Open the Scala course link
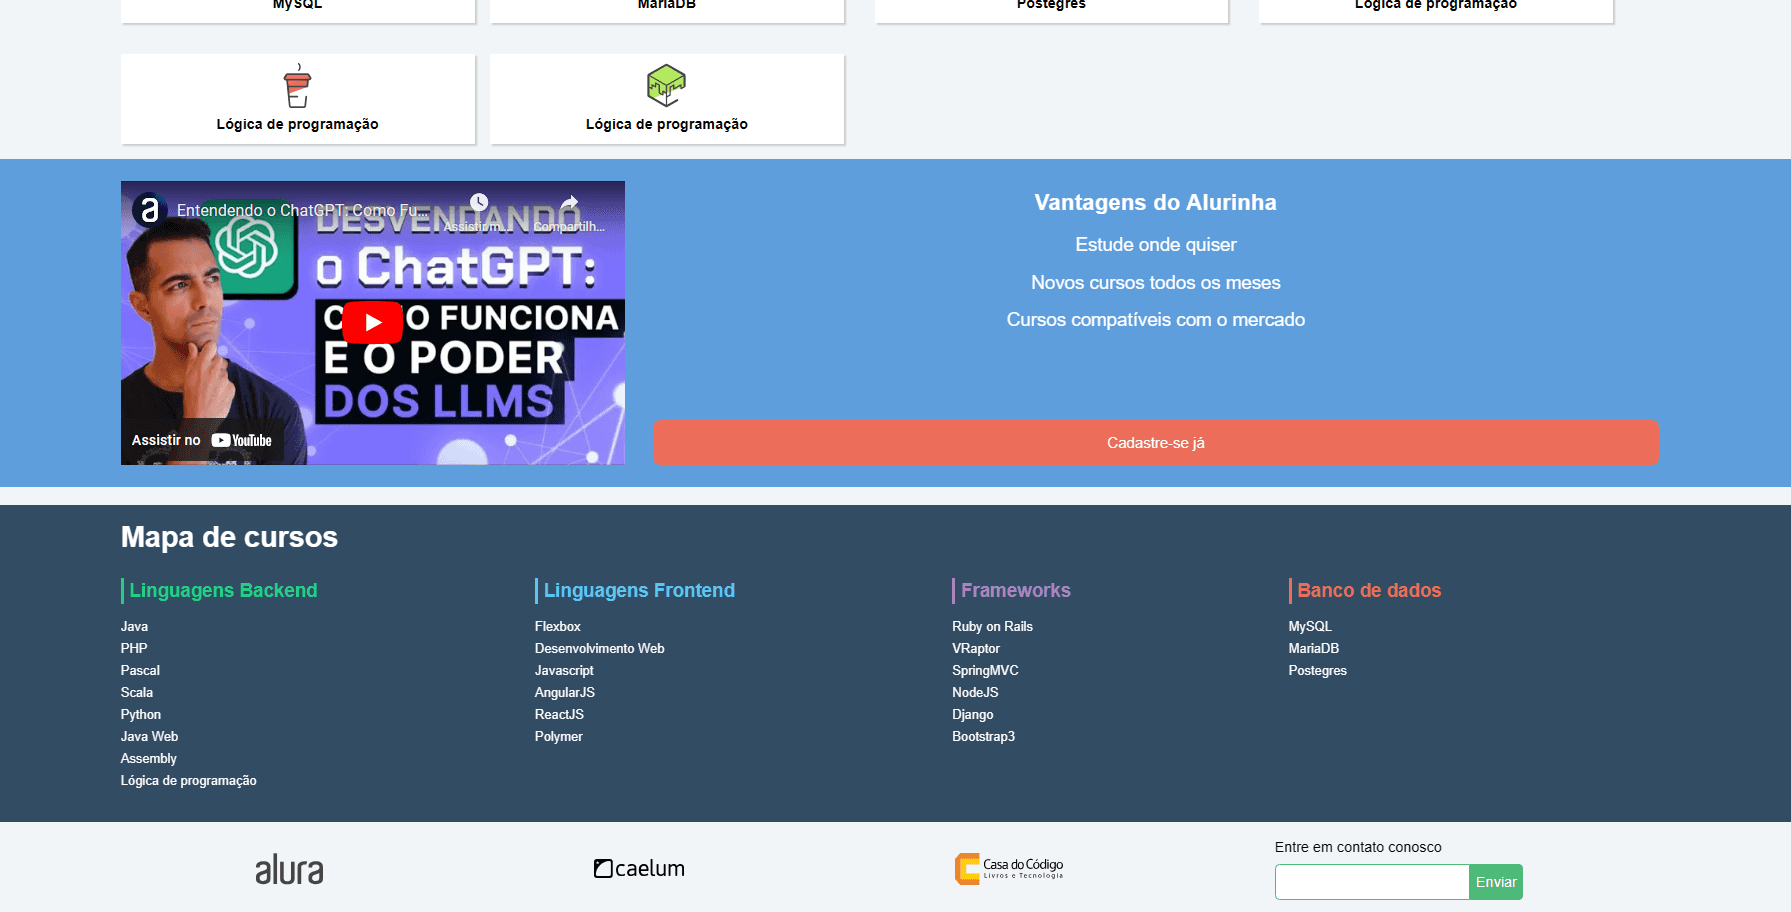The height and width of the screenshot is (912, 1791). pos(137,692)
